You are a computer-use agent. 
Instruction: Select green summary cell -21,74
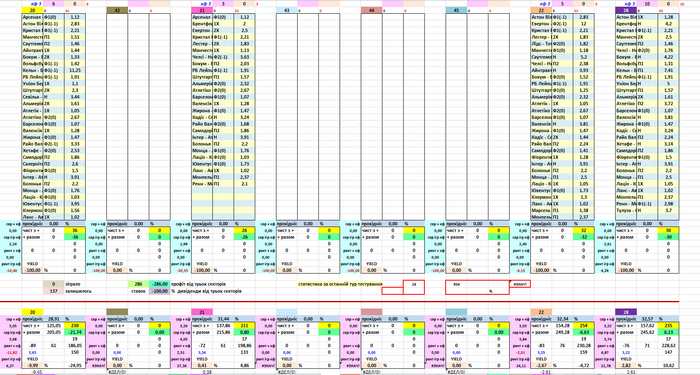[75, 333]
